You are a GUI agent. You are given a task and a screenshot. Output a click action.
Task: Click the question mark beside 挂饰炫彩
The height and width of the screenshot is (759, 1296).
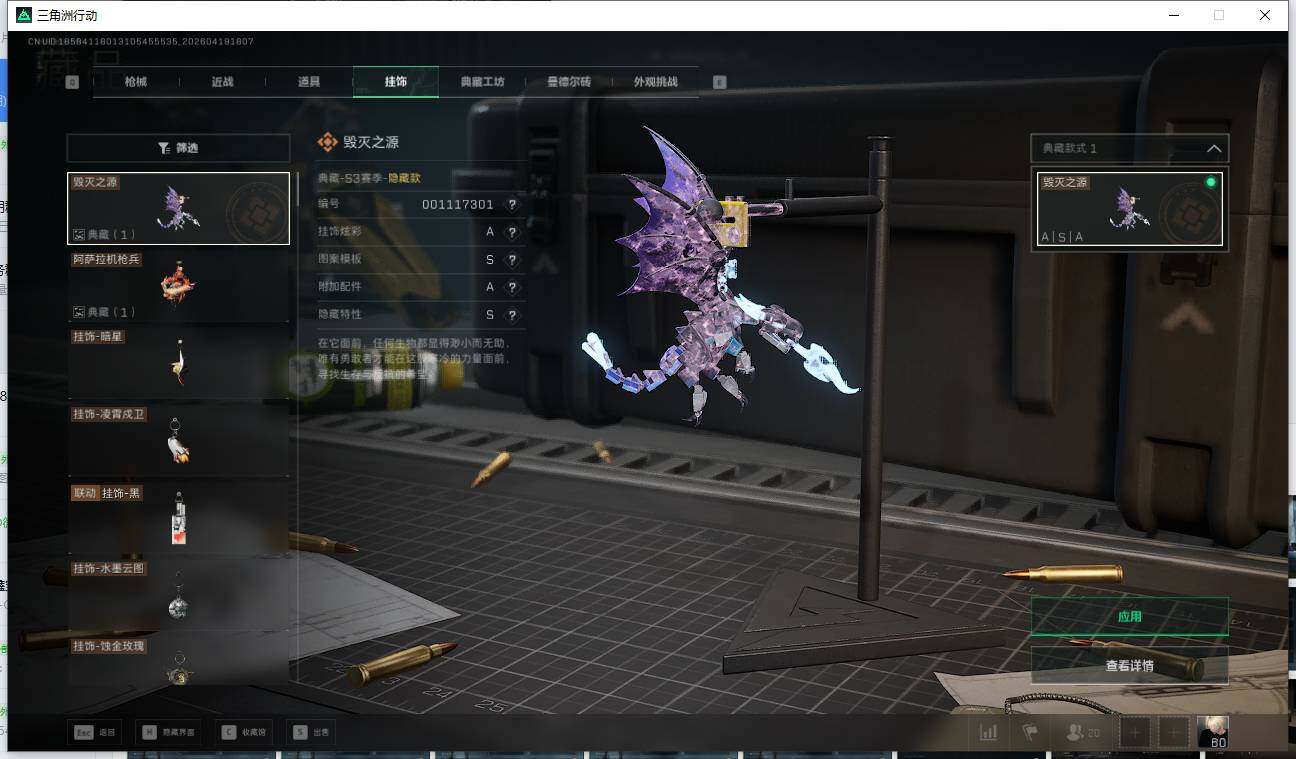pos(512,232)
